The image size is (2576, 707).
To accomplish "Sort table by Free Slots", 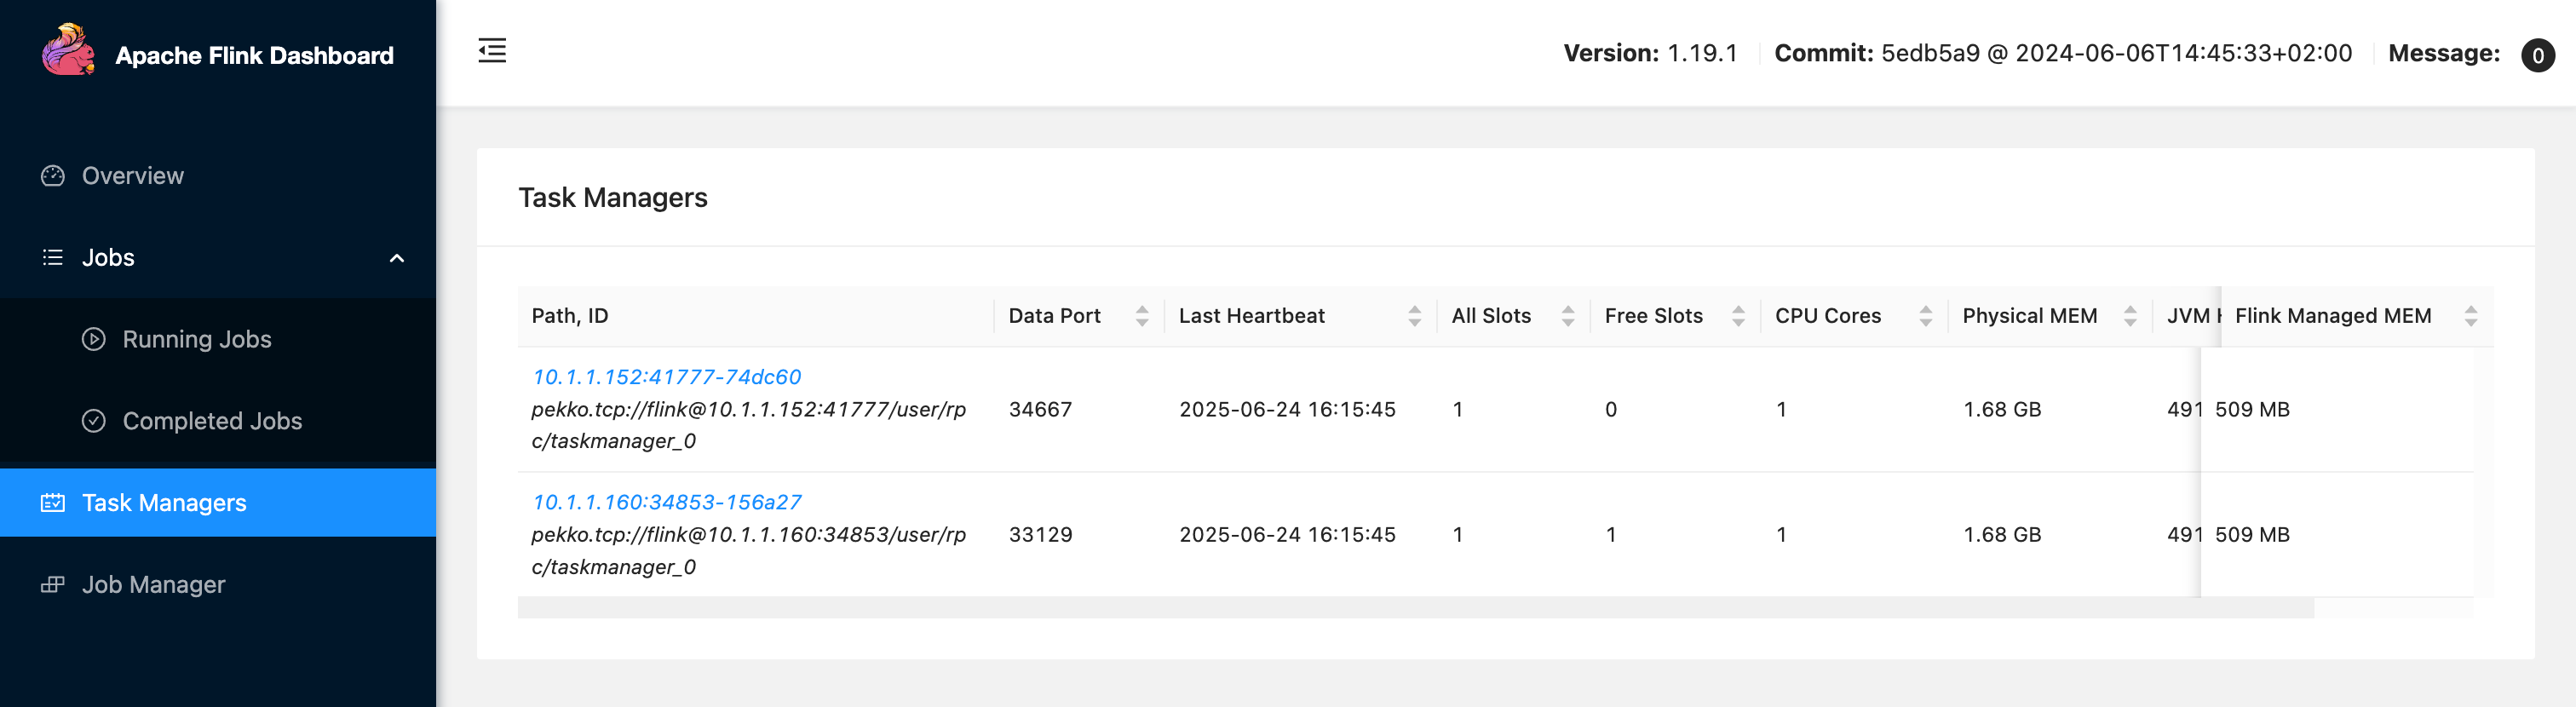I will pyautogui.click(x=1738, y=316).
